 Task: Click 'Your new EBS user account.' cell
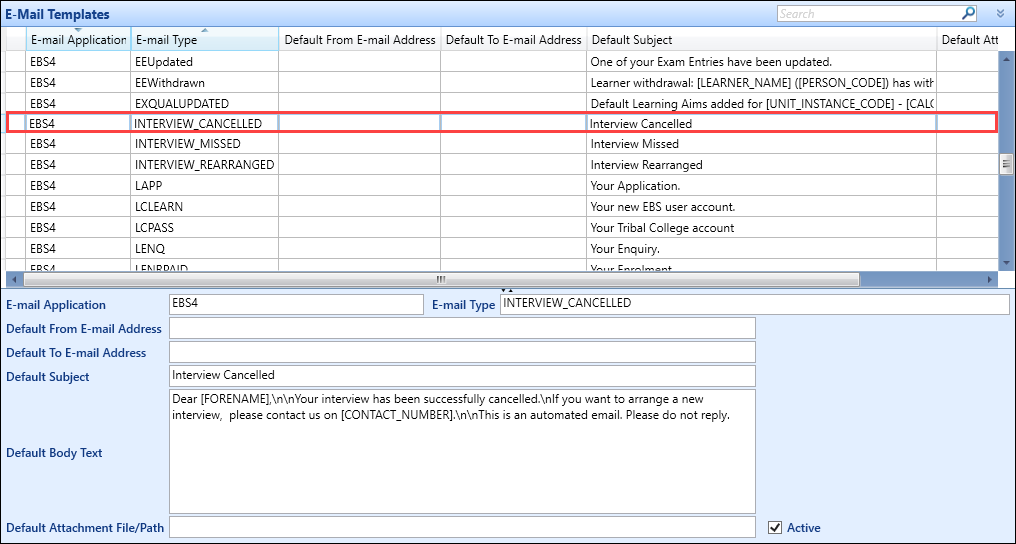(762, 207)
